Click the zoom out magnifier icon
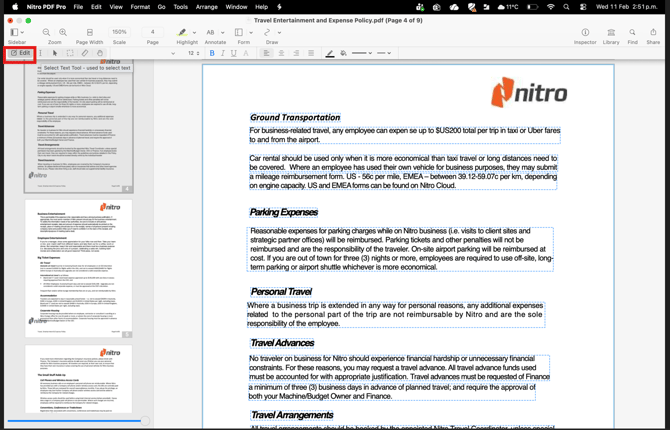 [x=46, y=32]
